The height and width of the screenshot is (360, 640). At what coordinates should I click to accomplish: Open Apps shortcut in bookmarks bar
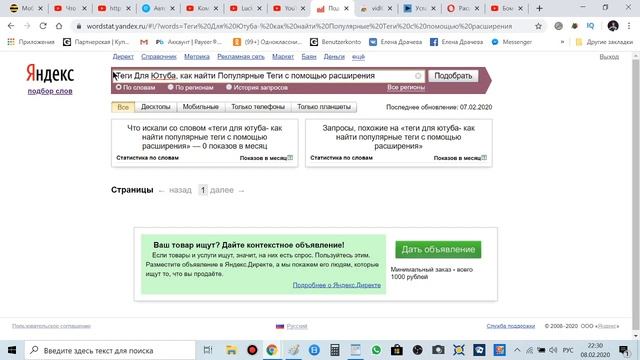click(31, 42)
